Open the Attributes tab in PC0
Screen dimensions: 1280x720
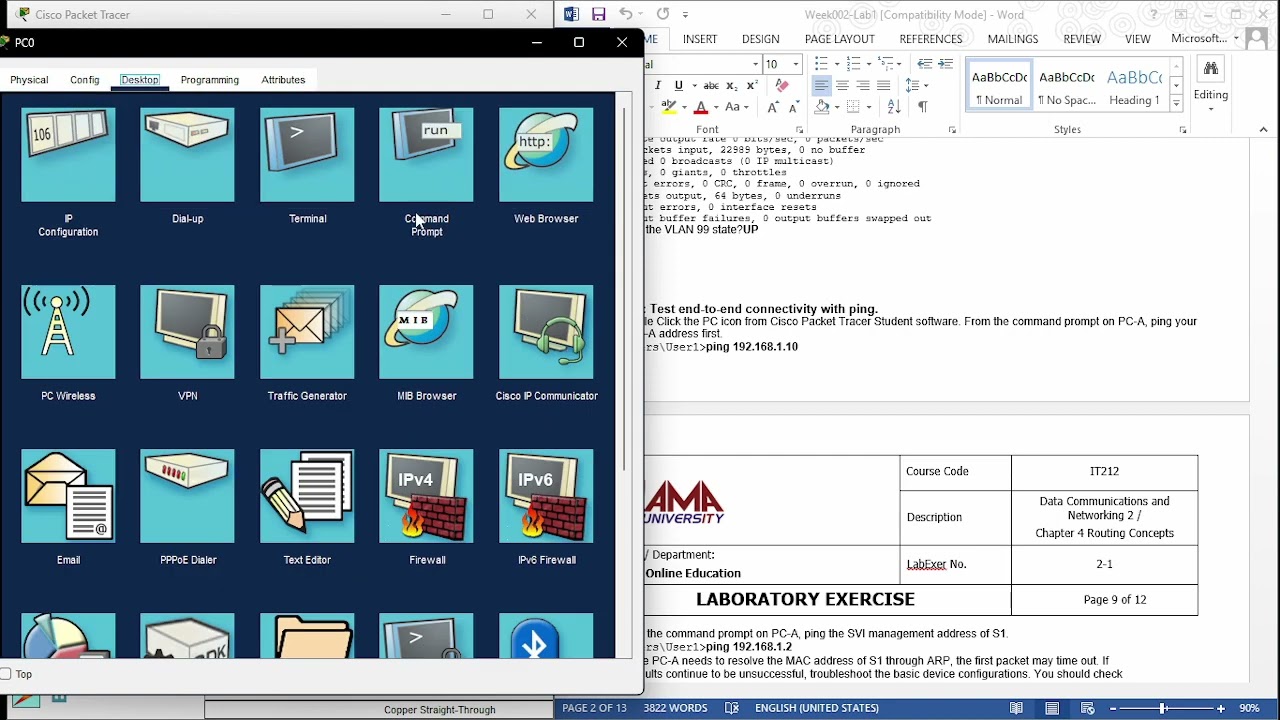click(283, 80)
